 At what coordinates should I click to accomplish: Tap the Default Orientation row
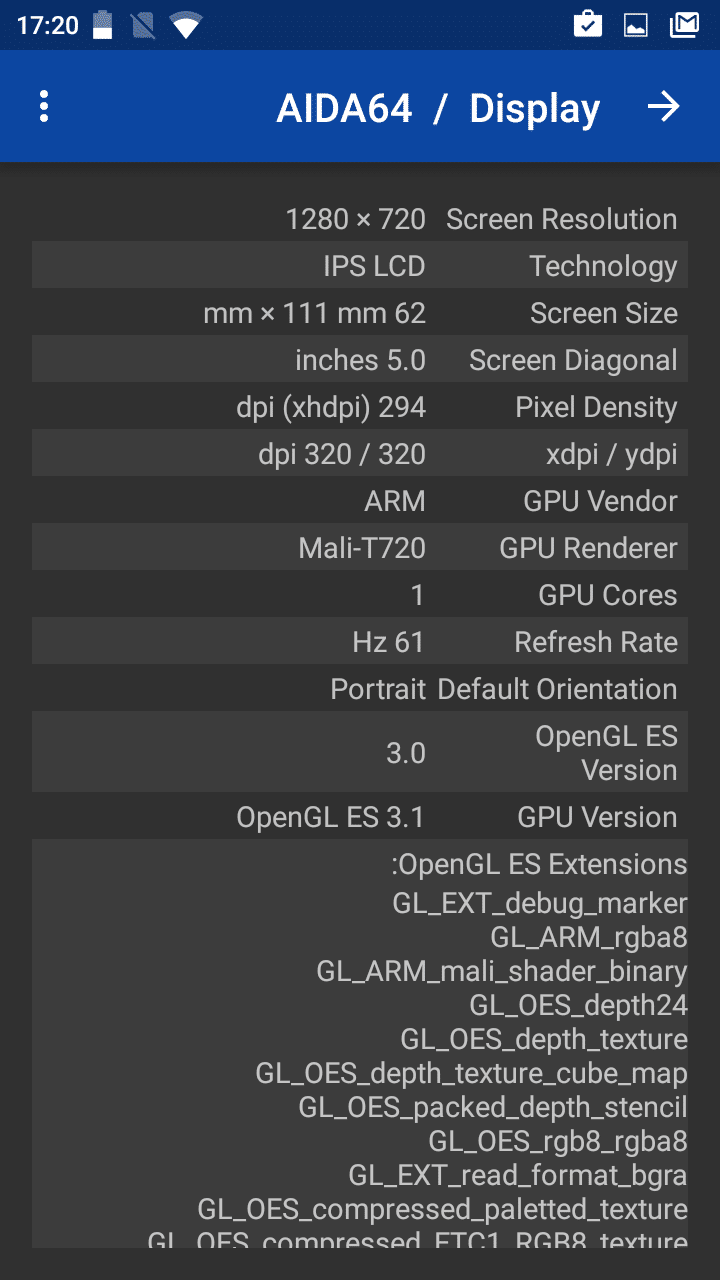(360, 689)
